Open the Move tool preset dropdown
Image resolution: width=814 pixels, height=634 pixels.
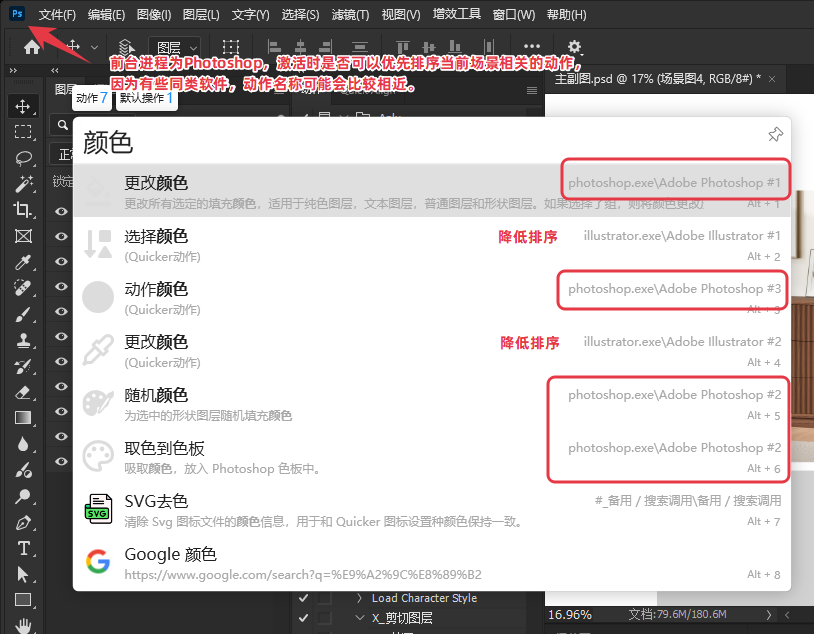(94, 47)
